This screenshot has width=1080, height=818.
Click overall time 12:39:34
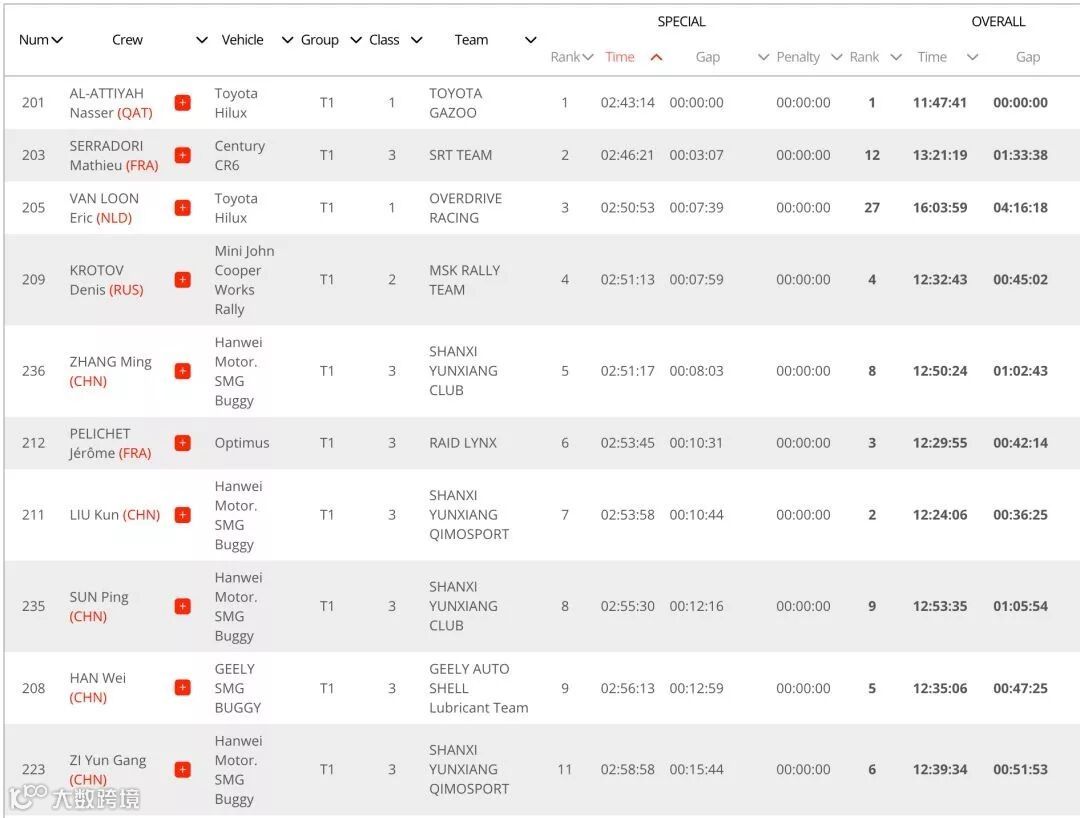click(x=939, y=769)
